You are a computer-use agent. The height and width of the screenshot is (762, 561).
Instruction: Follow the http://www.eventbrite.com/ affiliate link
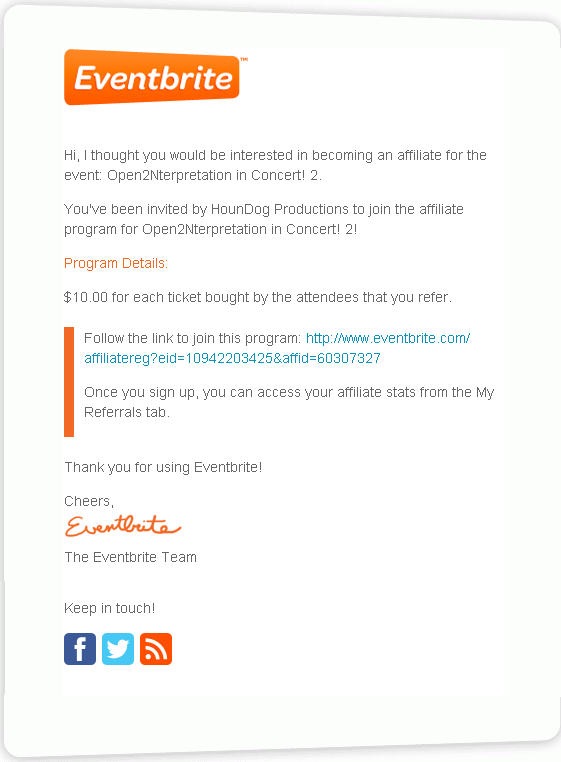tap(388, 338)
